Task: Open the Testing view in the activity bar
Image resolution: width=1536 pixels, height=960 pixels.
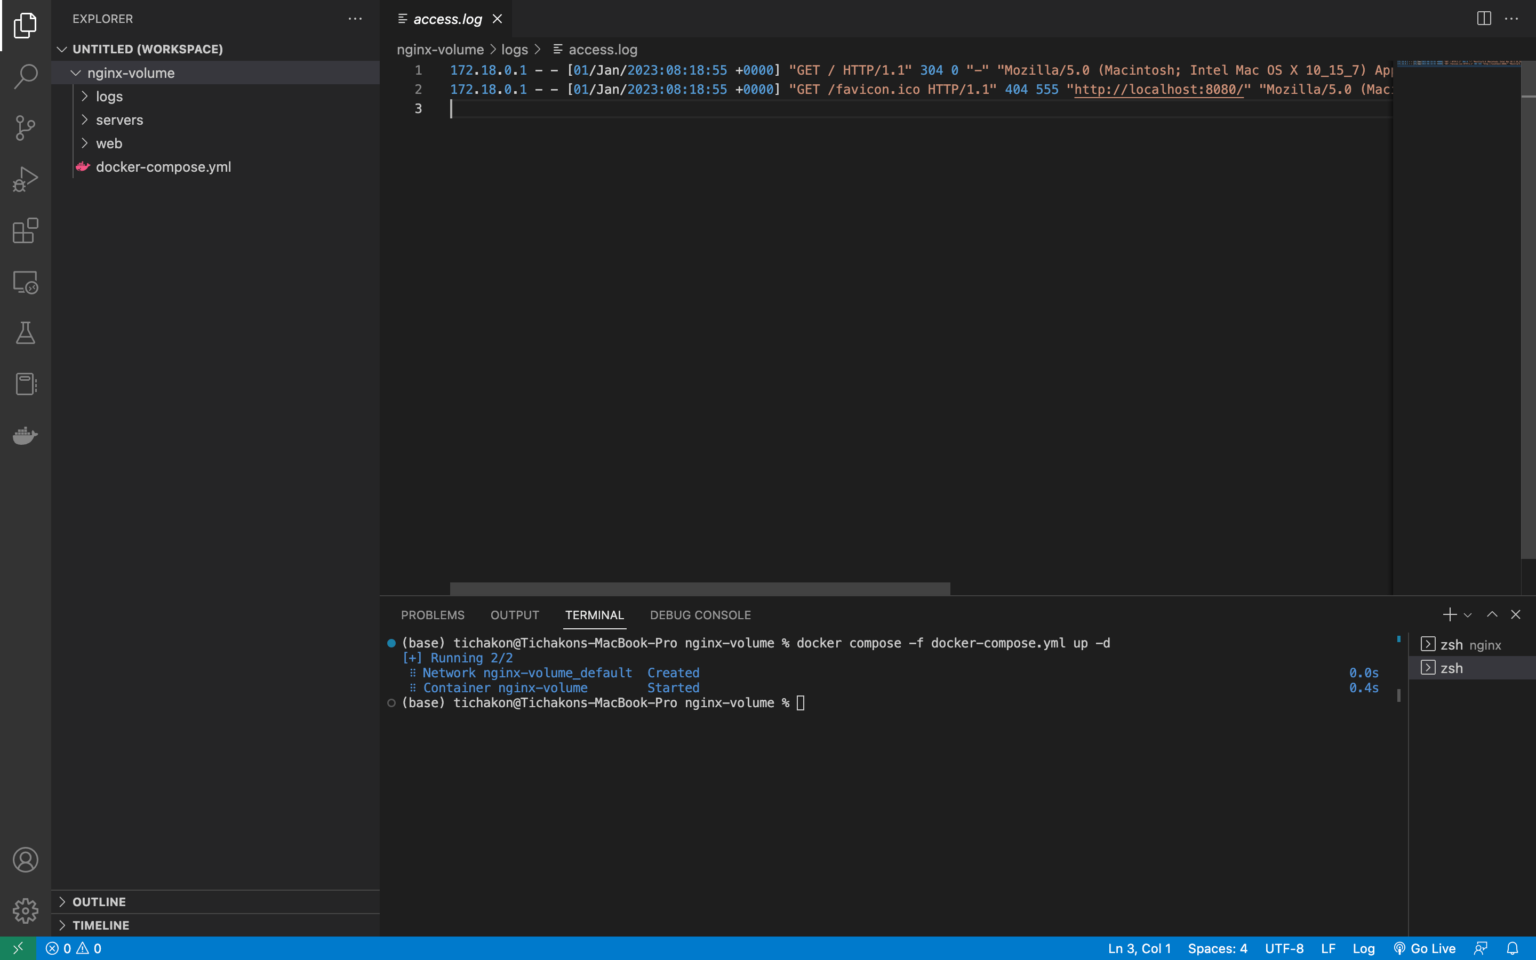Action: tap(25, 332)
